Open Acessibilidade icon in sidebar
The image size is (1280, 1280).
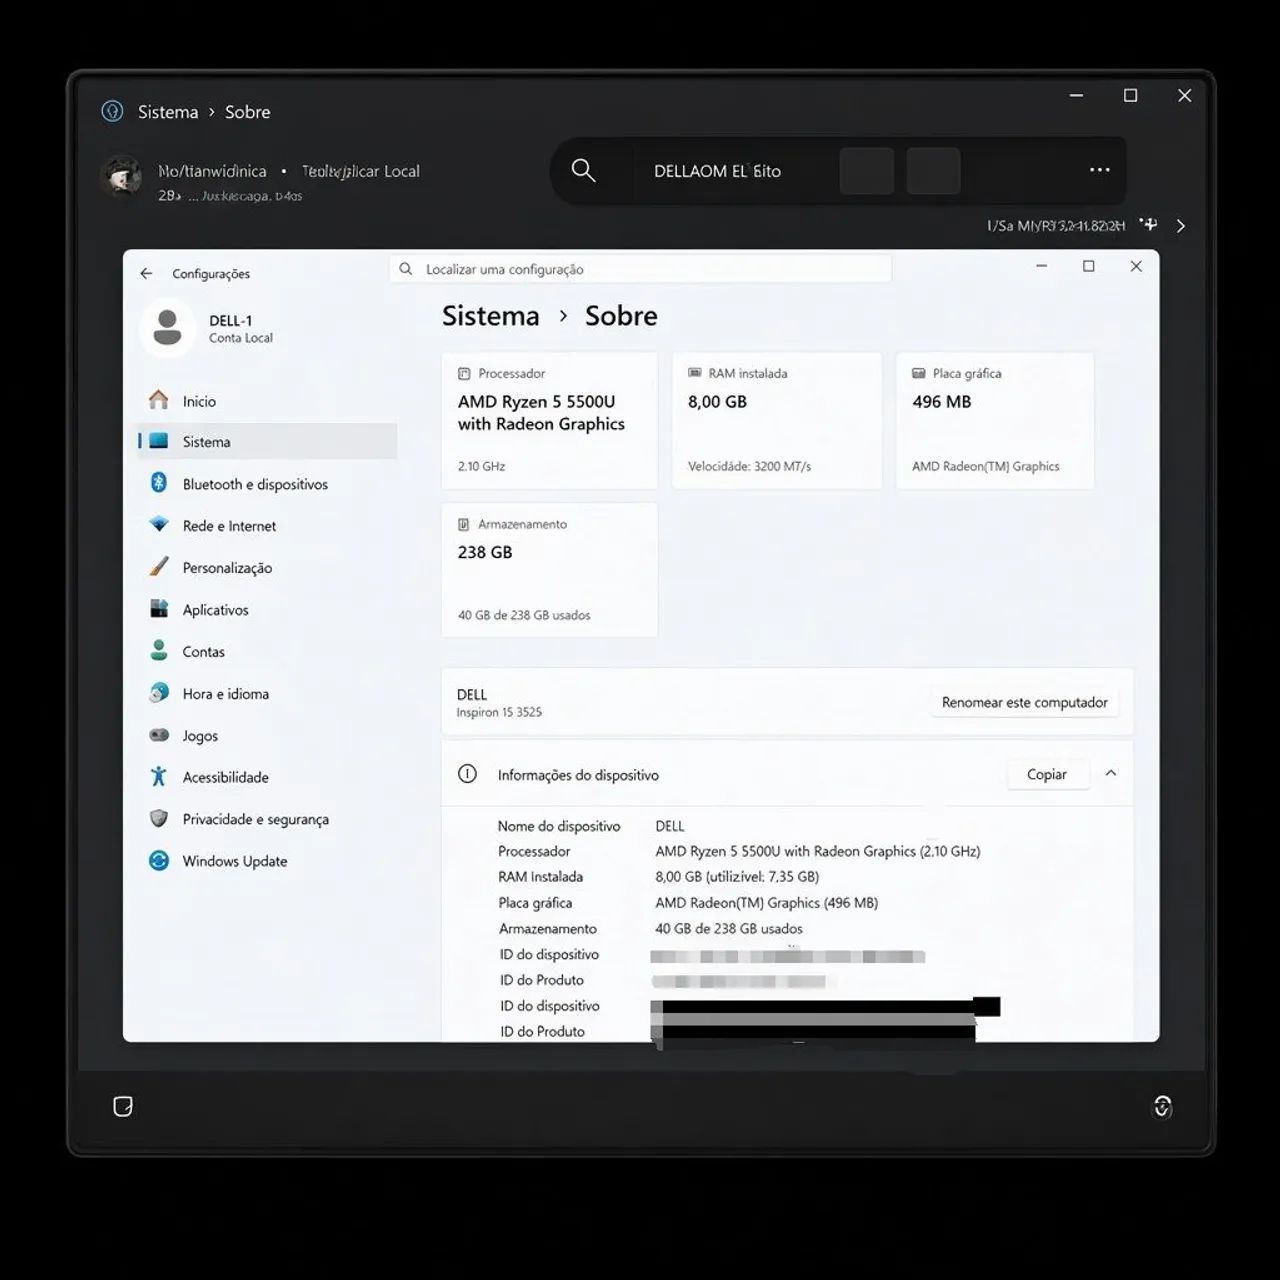(159, 776)
